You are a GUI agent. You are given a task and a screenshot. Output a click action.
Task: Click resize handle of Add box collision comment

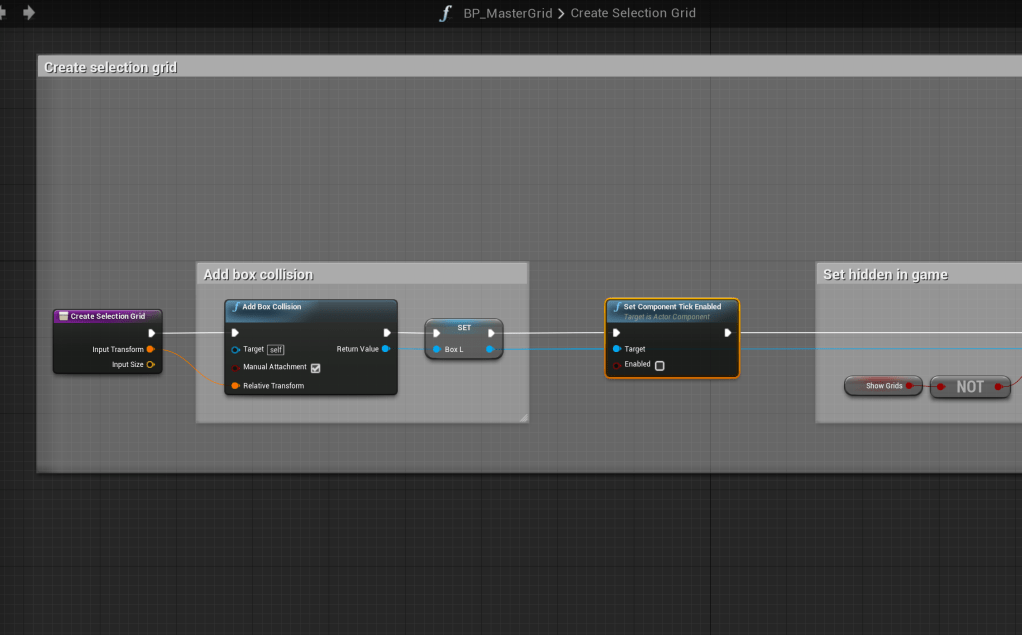(x=522, y=417)
